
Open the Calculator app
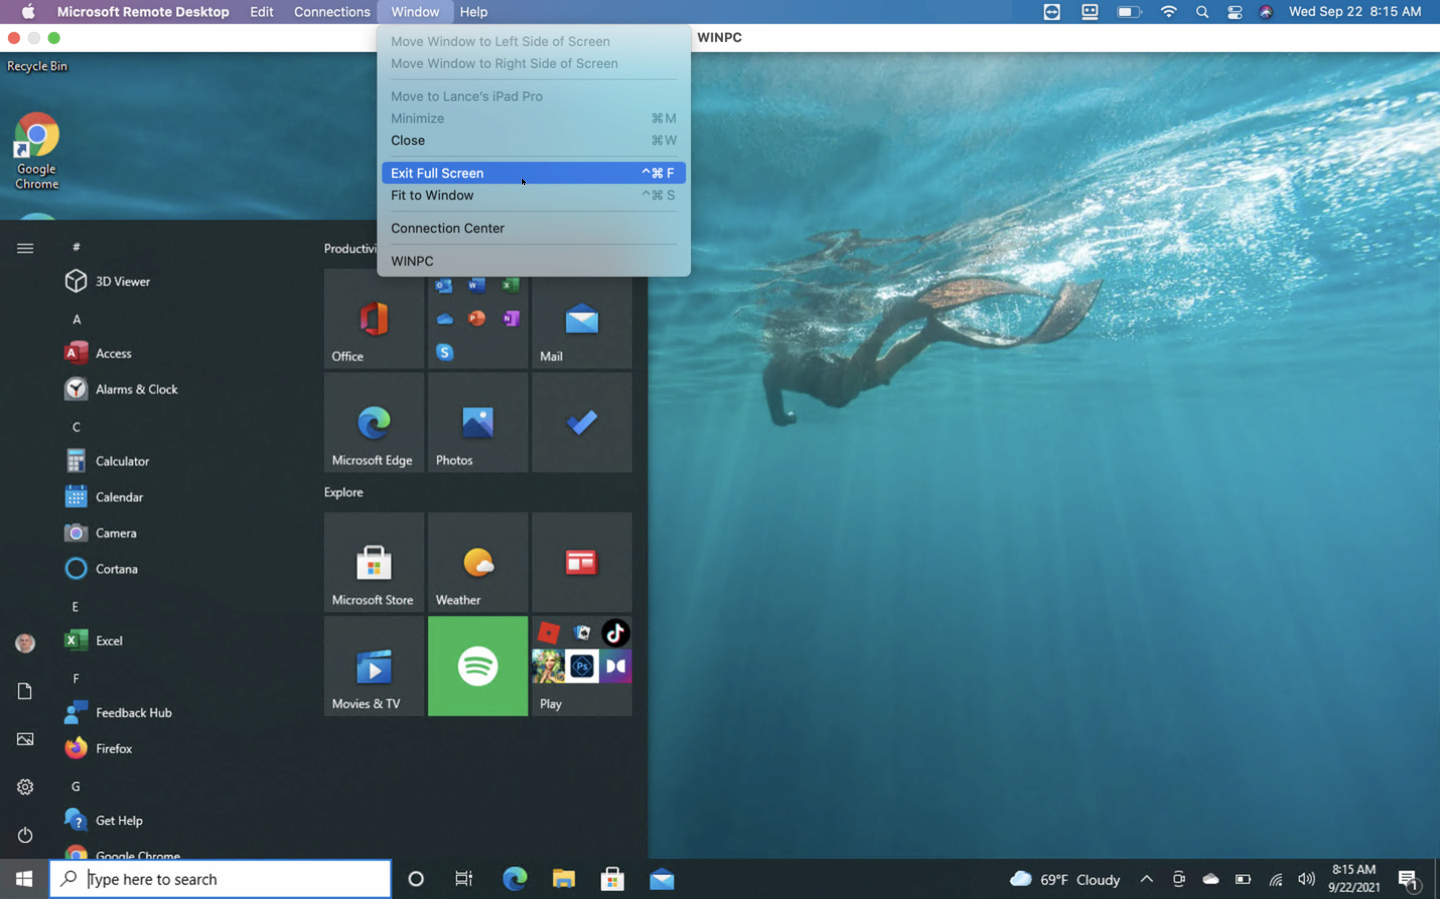click(107, 461)
